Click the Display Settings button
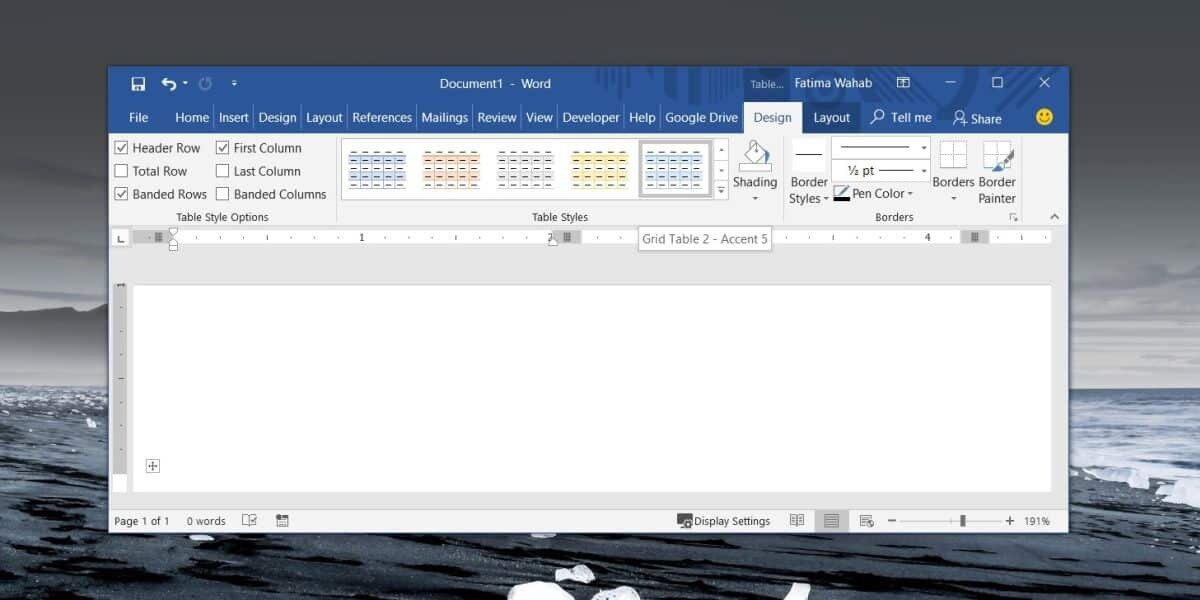This screenshot has width=1200, height=600. (725, 520)
